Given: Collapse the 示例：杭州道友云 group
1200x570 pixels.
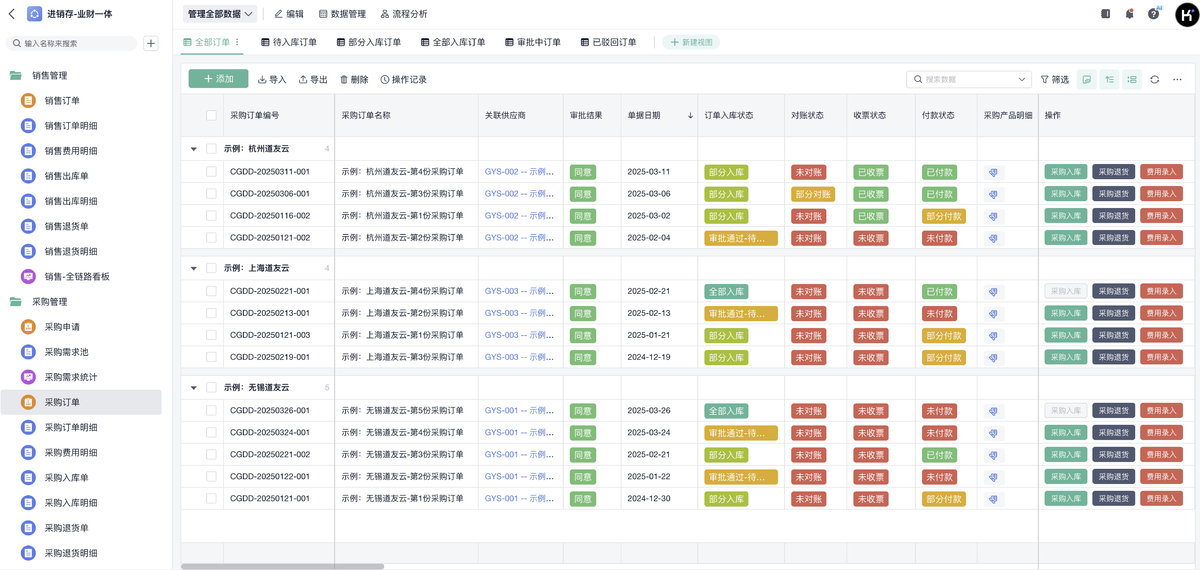Looking at the screenshot, I should click(194, 149).
